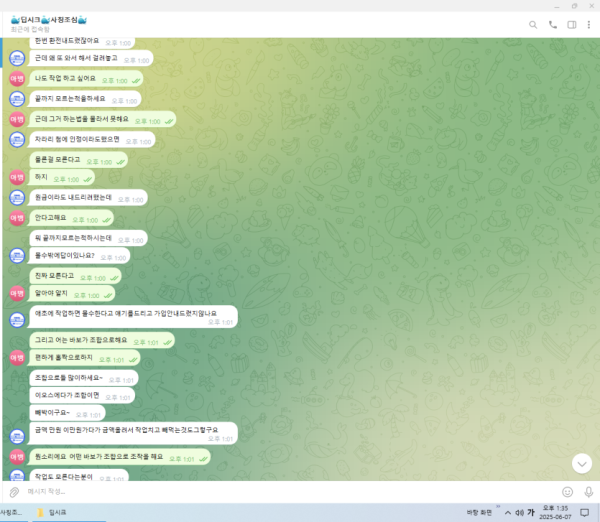The height and width of the screenshot is (522, 600).
Task: Select message '몰수밖에답이있나요?'
Action: point(80,256)
